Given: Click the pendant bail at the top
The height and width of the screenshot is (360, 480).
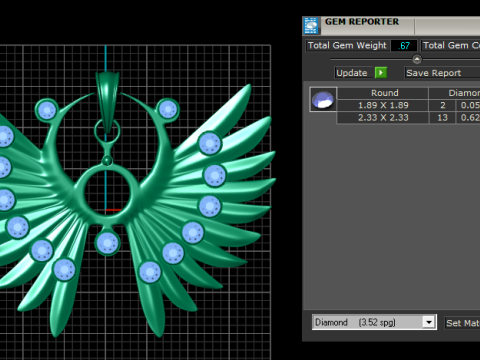Looking at the screenshot, I should click(x=107, y=102).
